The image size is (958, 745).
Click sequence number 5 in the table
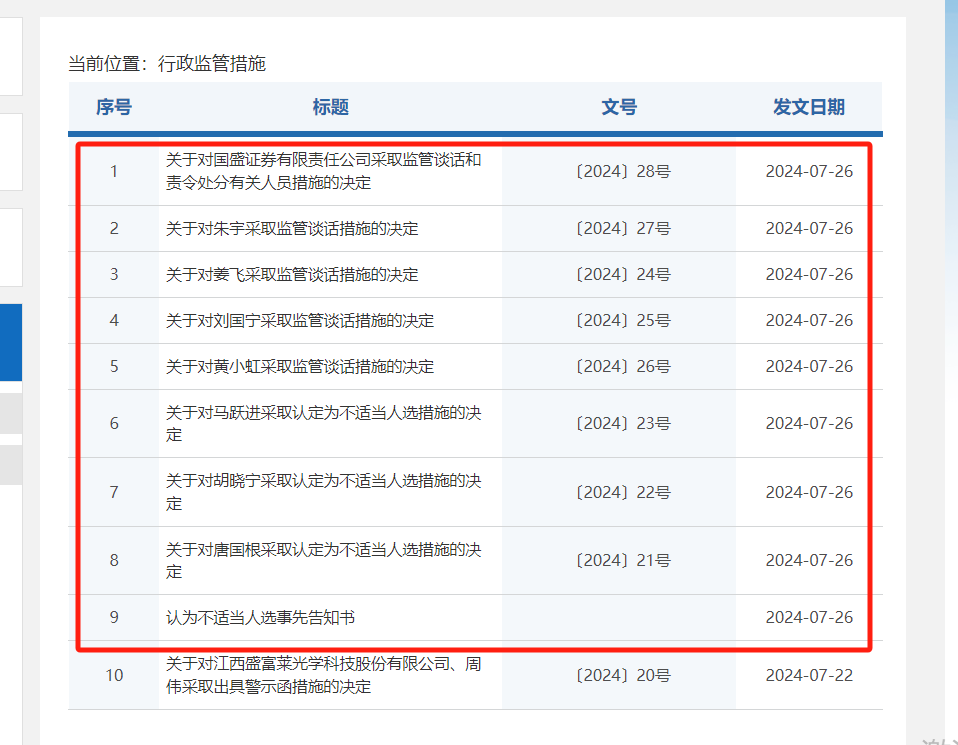tap(114, 366)
